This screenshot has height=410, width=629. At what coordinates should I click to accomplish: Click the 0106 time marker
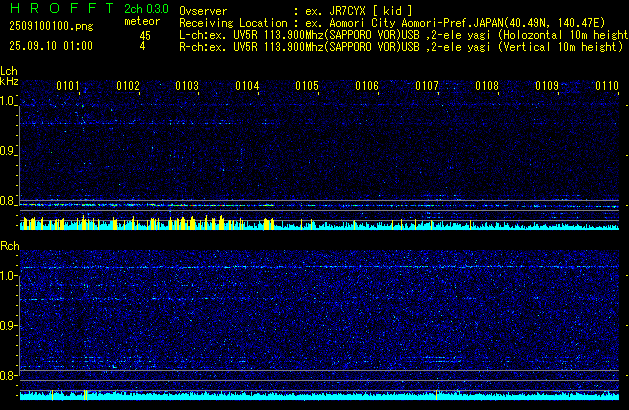[x=367, y=86]
